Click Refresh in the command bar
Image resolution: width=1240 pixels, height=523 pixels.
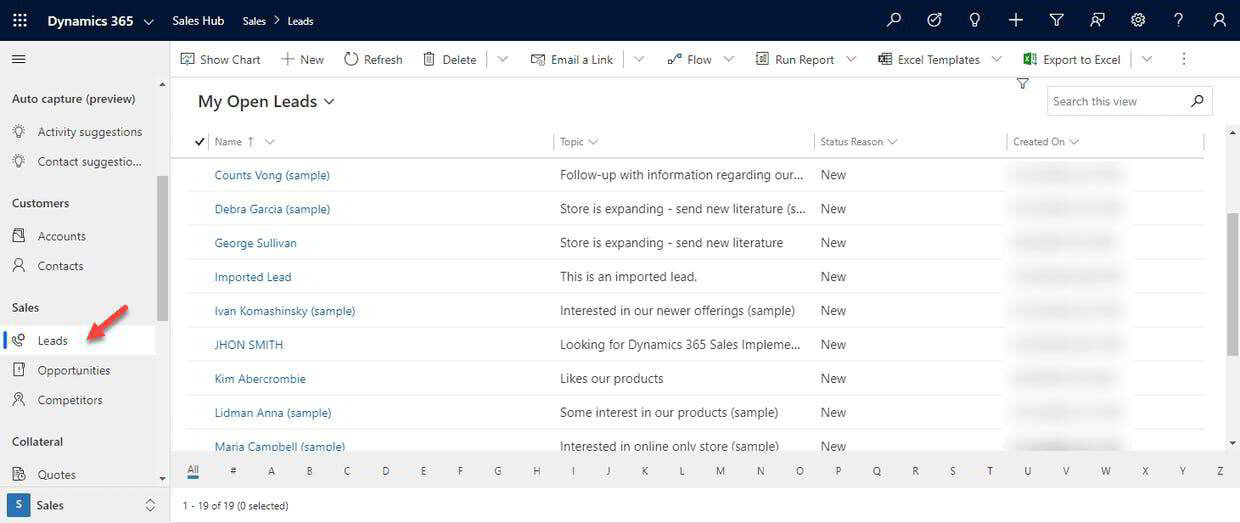coord(373,59)
